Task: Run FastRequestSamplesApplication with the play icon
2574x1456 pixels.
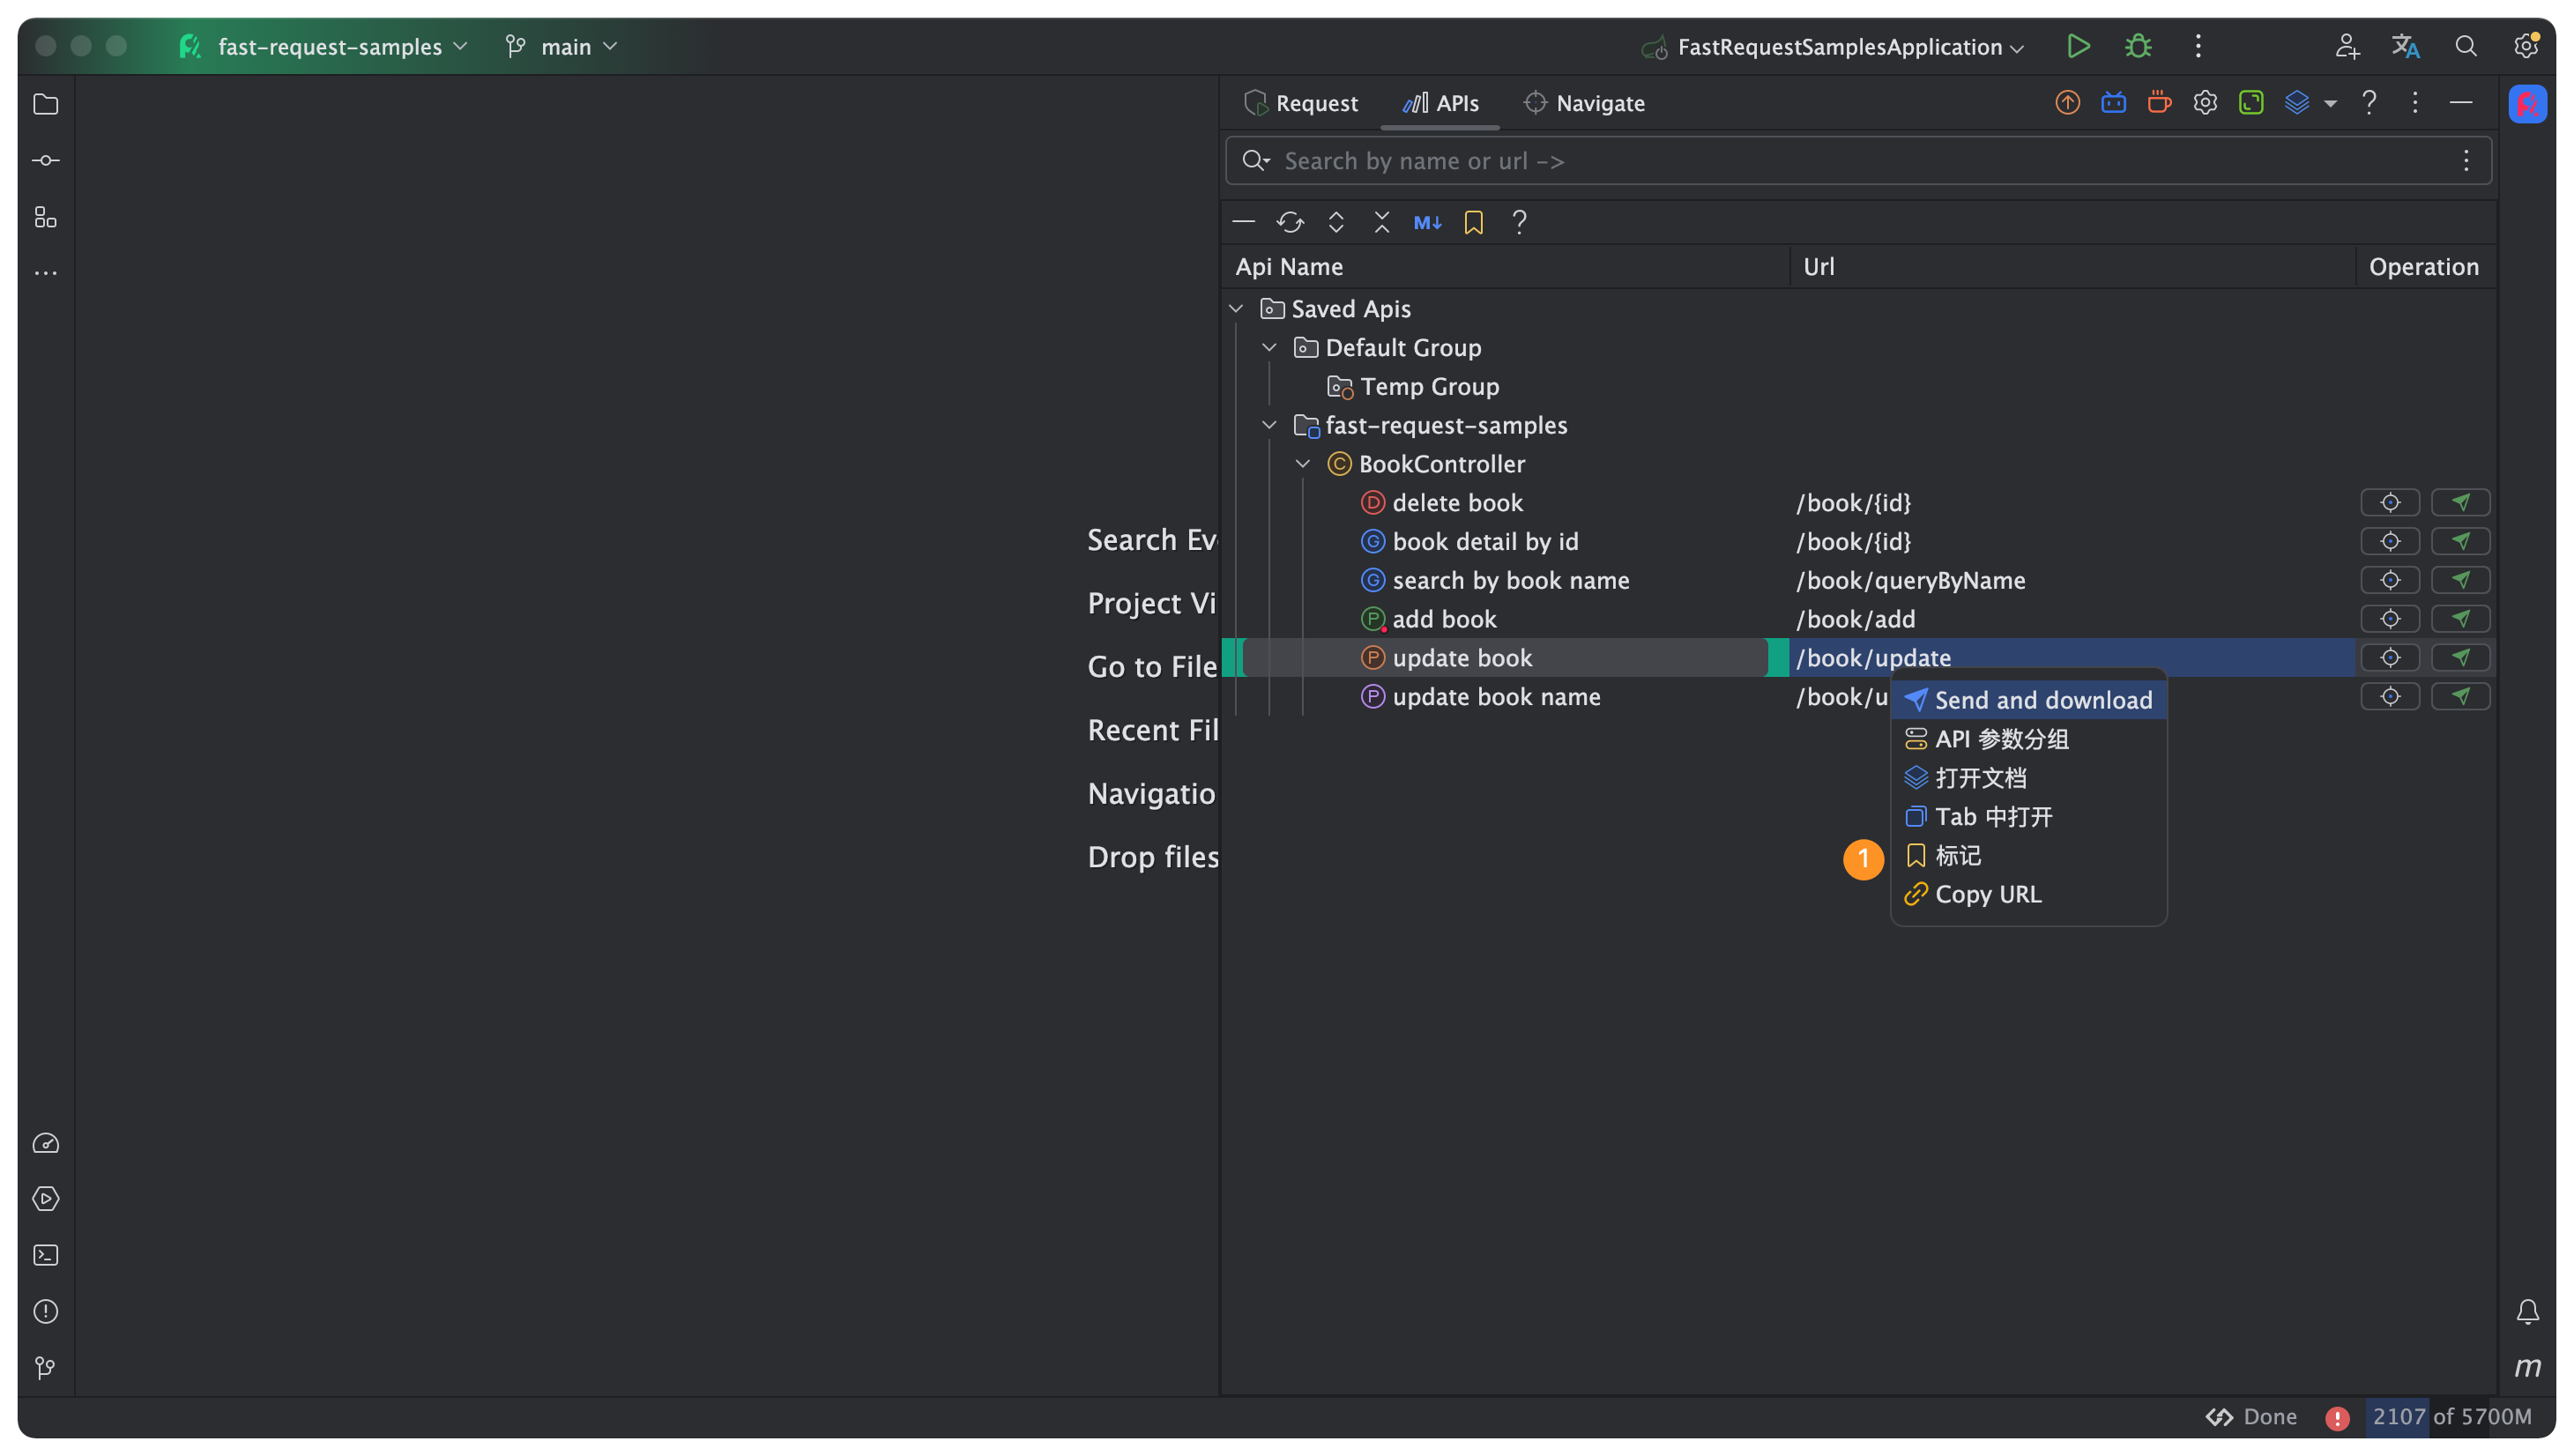Action: 2078,46
